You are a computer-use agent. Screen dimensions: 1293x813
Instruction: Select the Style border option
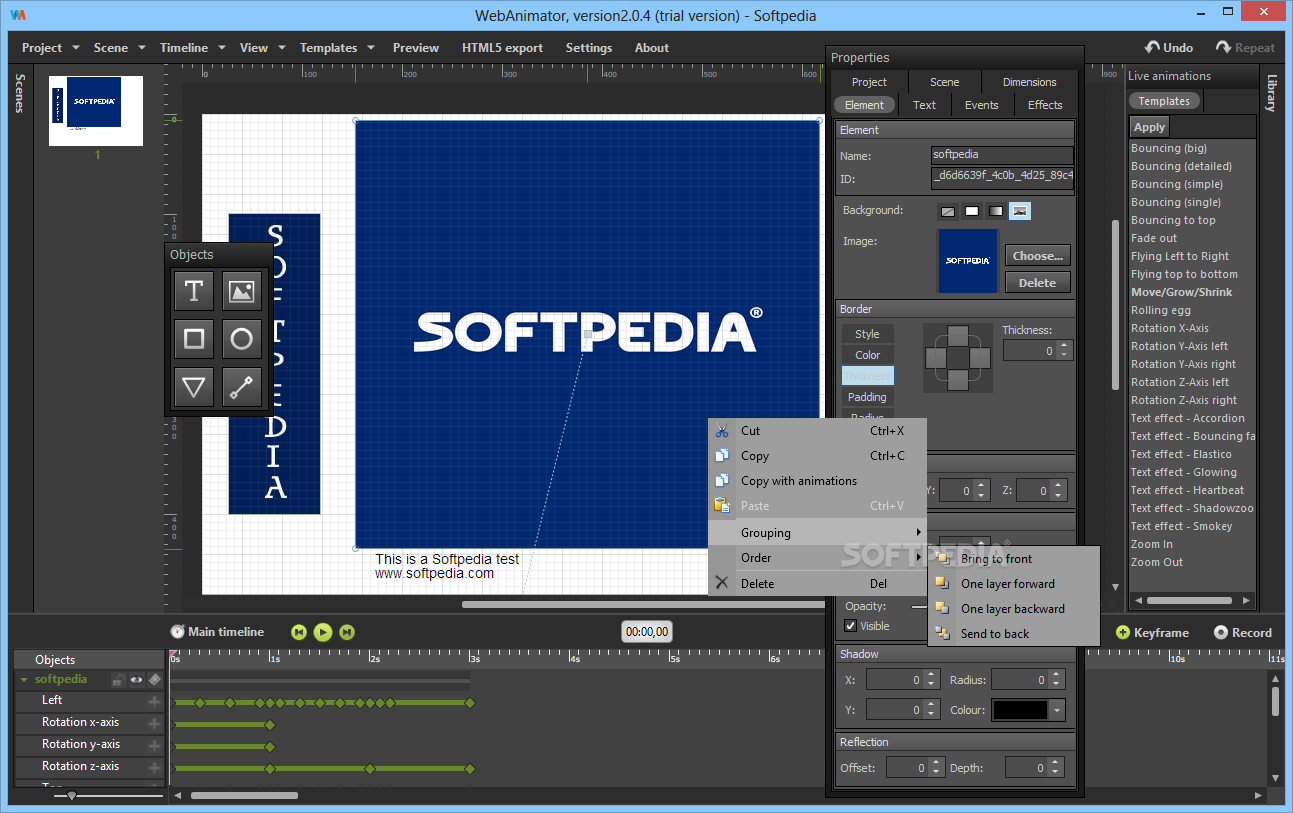868,334
